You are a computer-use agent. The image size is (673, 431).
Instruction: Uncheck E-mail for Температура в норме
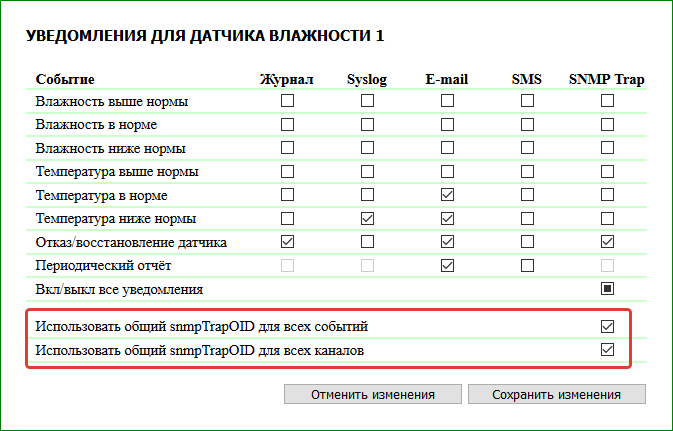(447, 194)
